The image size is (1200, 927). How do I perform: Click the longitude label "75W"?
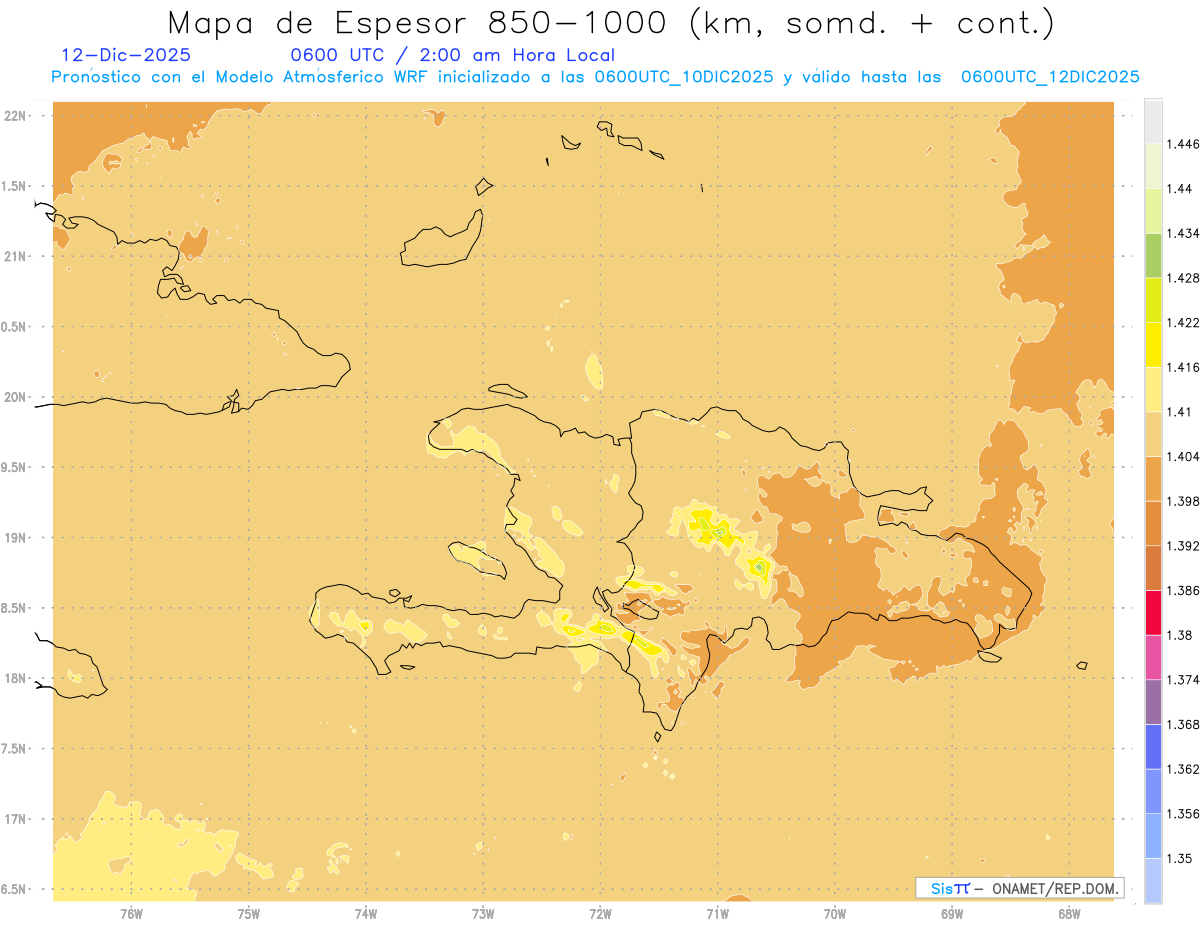pos(248,914)
